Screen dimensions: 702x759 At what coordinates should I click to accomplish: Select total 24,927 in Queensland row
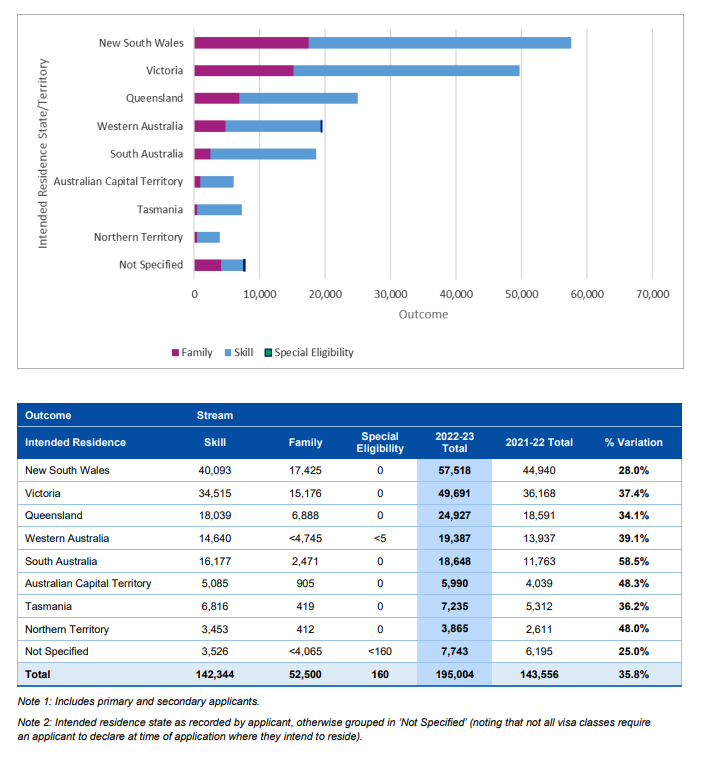(454, 516)
